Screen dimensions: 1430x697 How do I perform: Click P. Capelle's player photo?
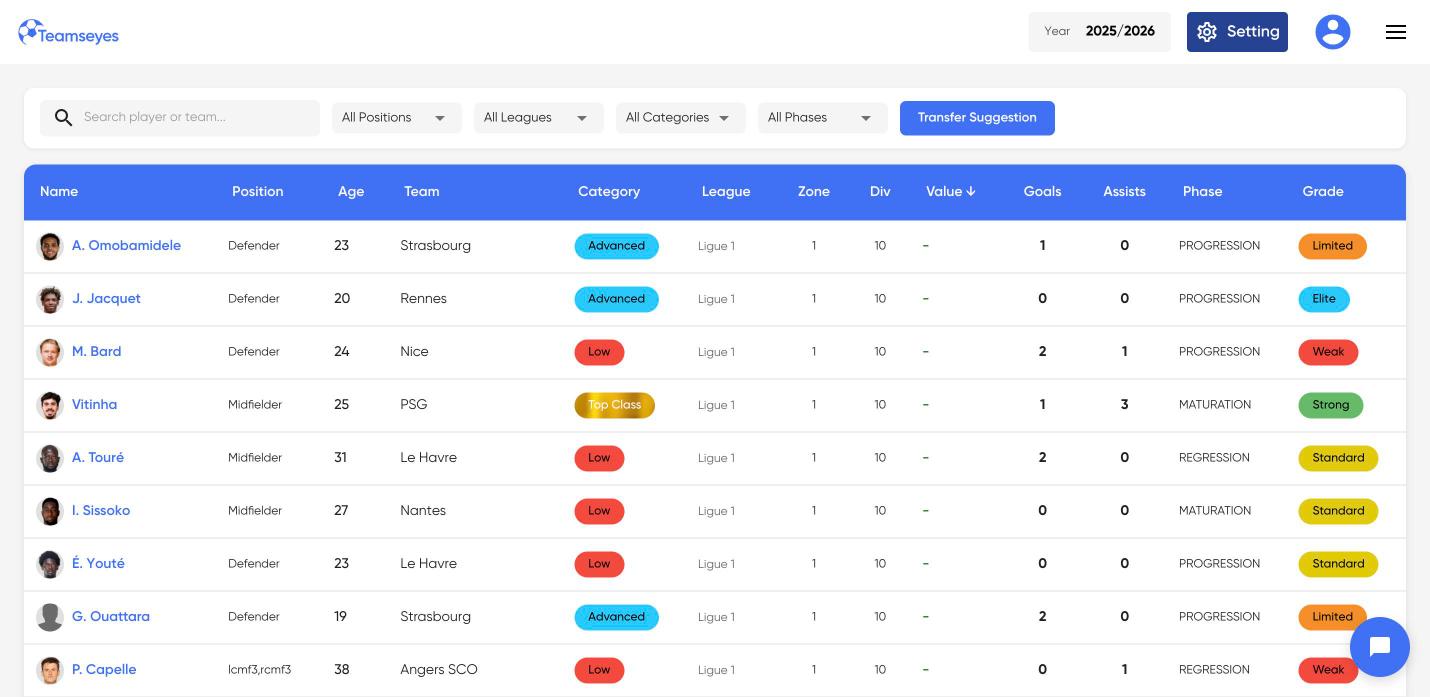coord(50,670)
